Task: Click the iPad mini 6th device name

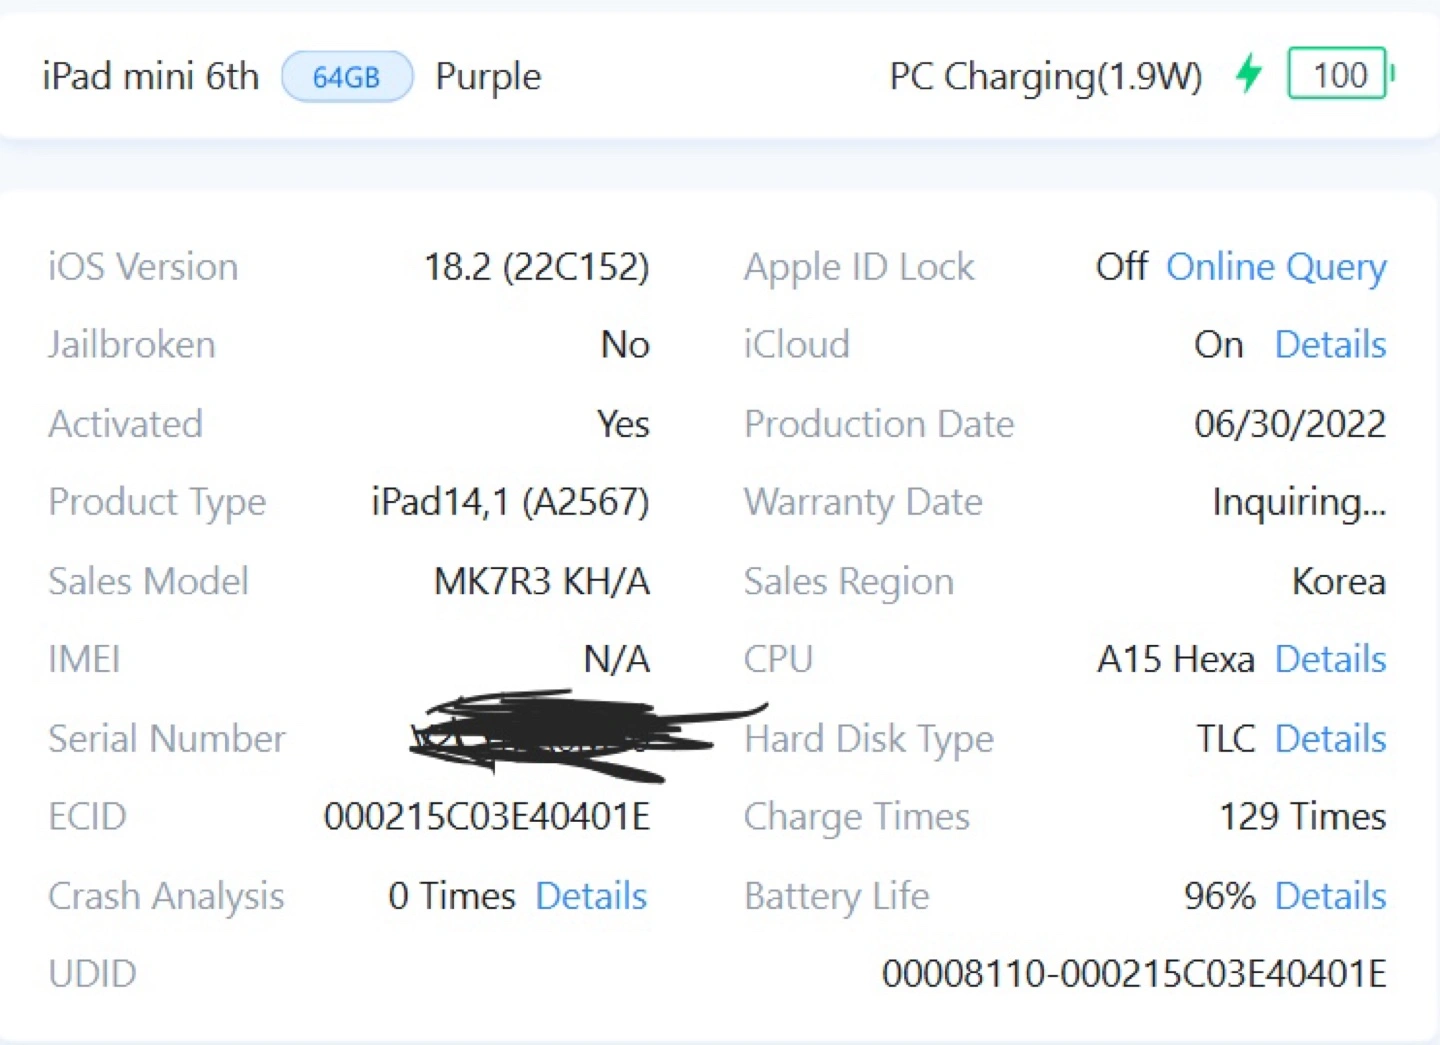Action: pos(151,76)
